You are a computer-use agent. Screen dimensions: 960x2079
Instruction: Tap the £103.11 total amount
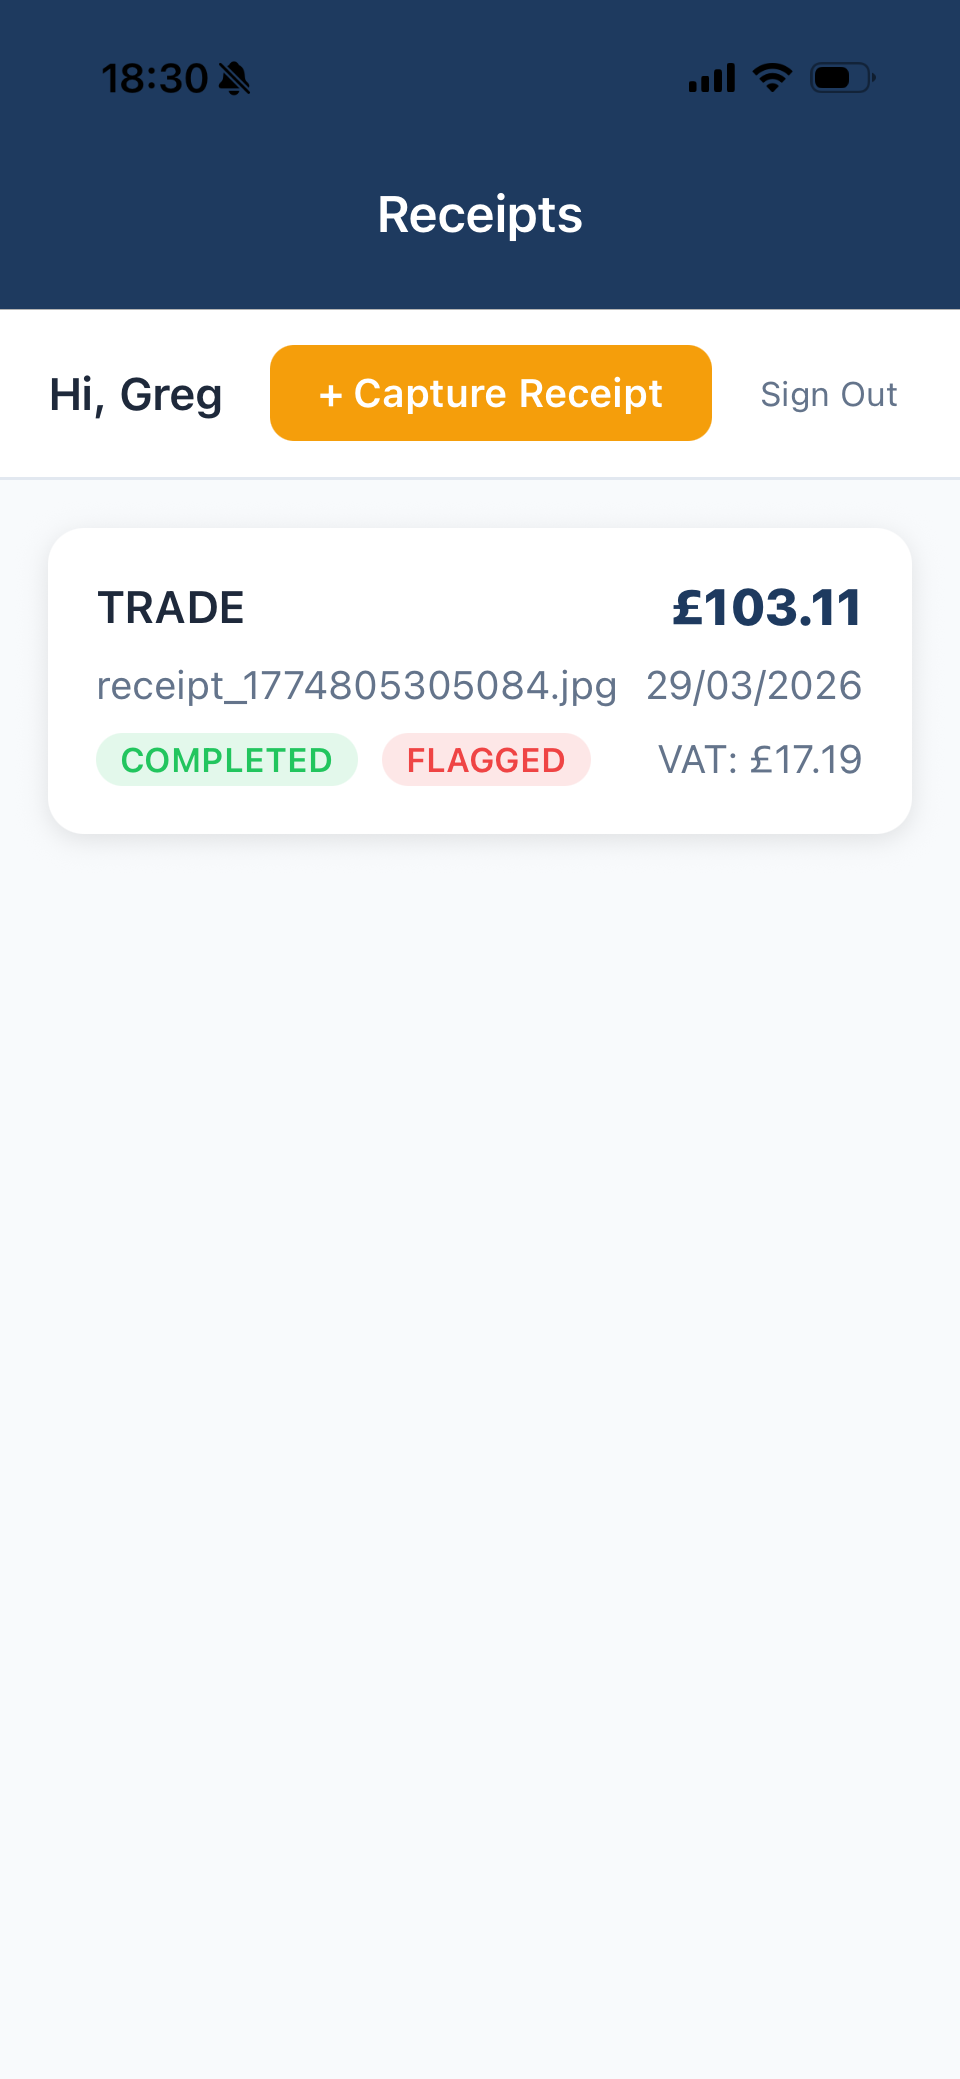click(766, 608)
